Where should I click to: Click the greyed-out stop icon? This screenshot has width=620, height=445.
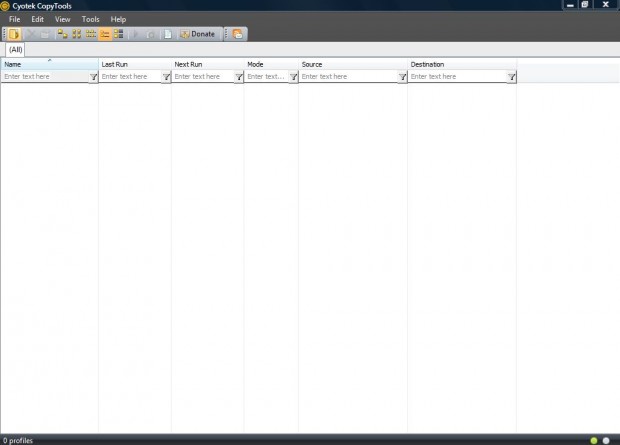point(150,34)
